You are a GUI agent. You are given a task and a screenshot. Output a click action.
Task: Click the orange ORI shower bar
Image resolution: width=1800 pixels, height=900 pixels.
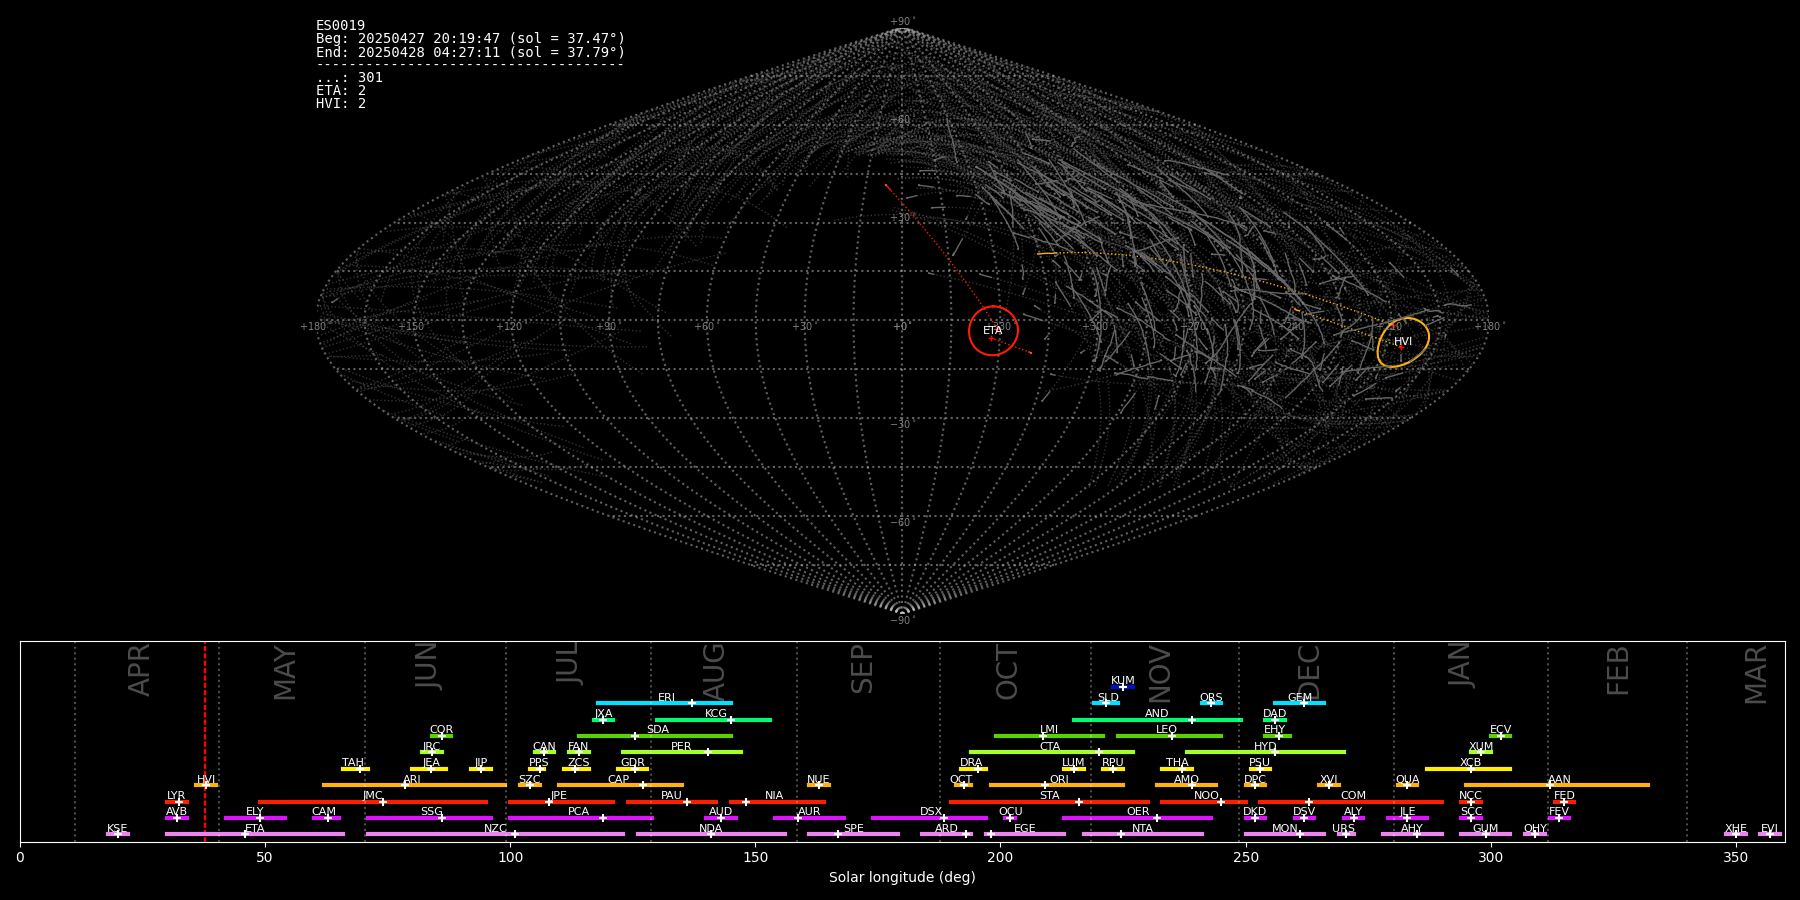coord(1057,785)
